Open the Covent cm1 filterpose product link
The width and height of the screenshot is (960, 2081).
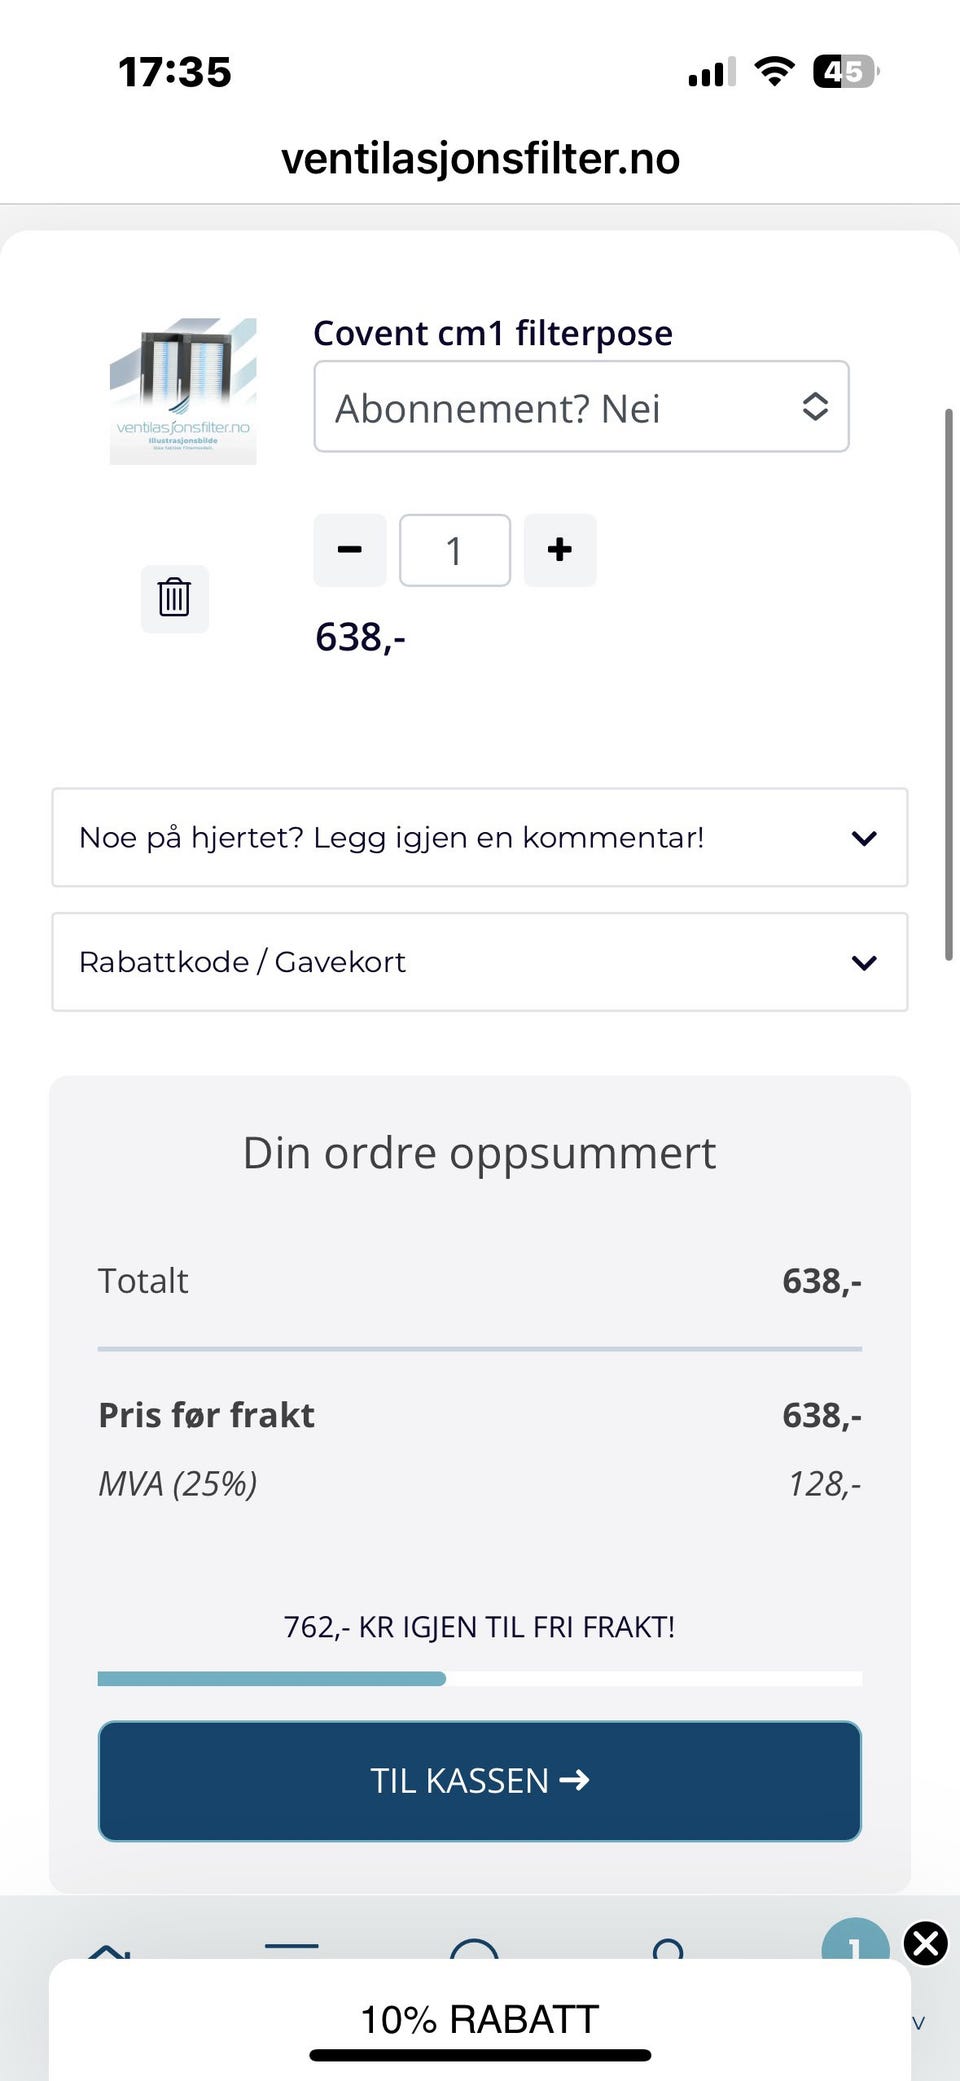(x=493, y=333)
